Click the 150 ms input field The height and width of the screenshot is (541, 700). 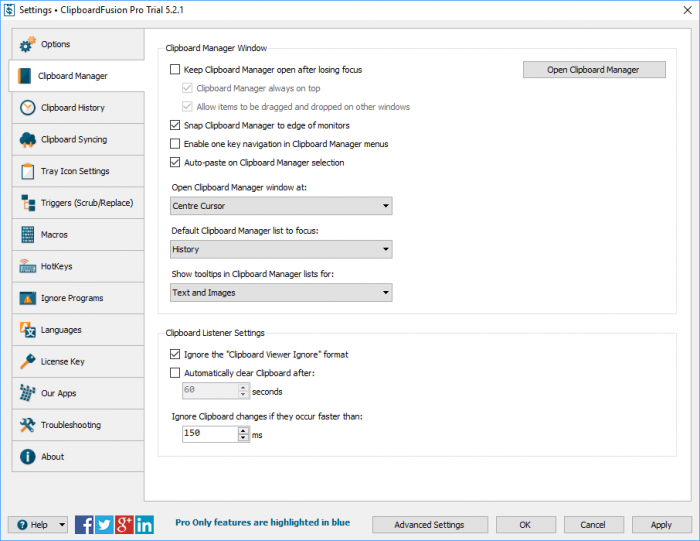pos(210,434)
